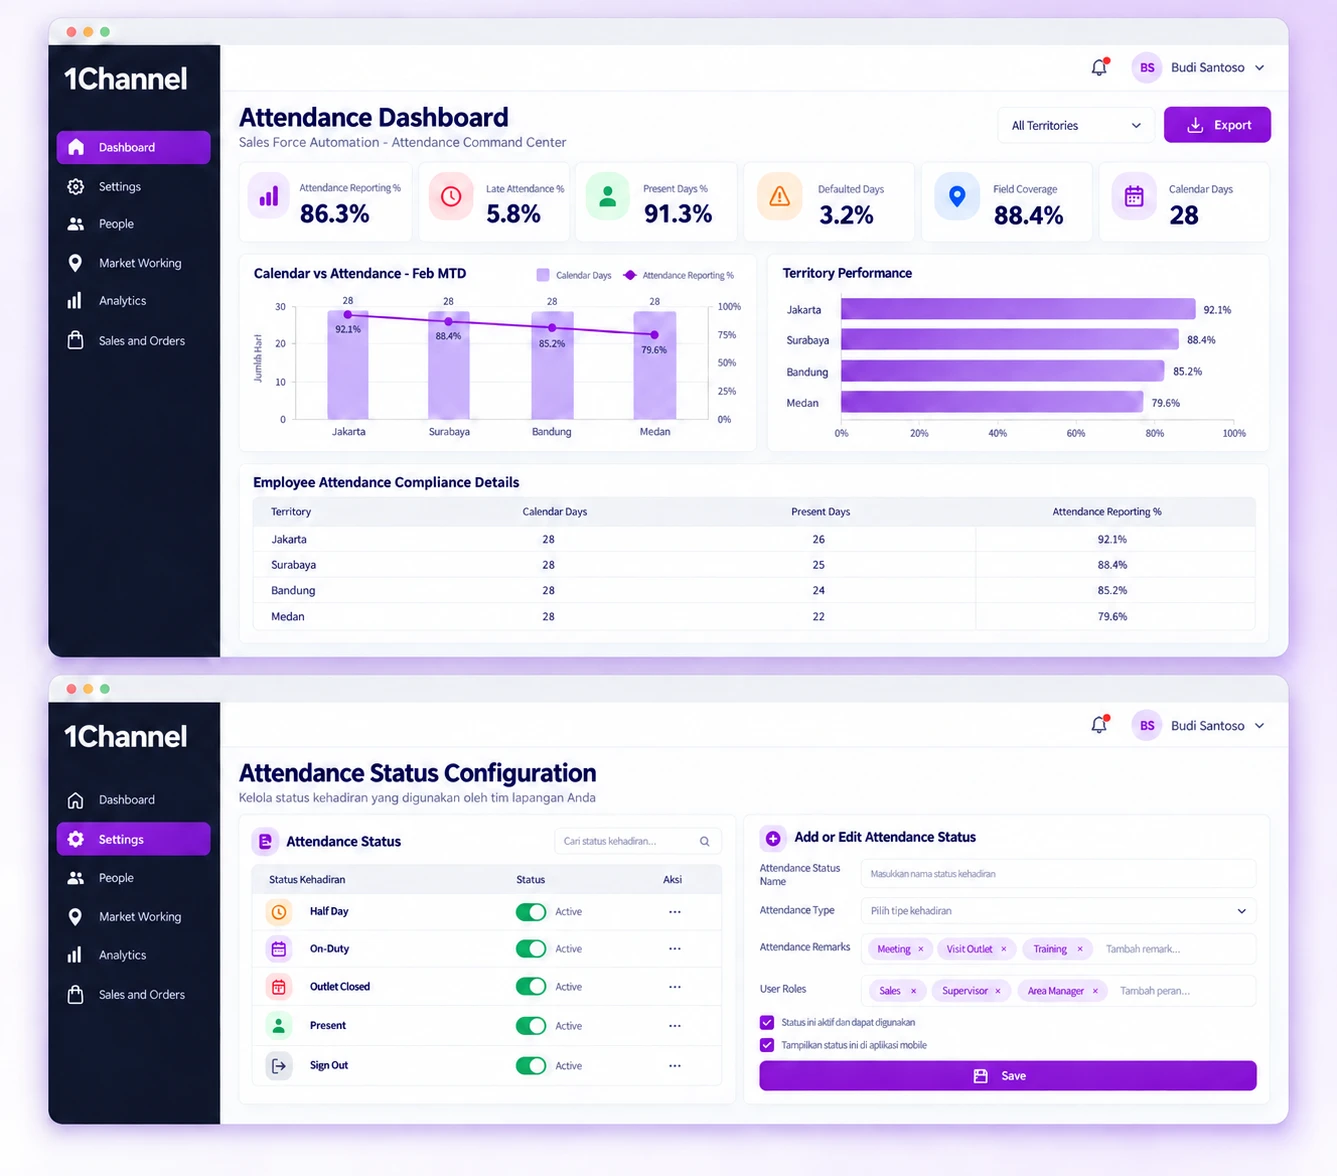Click 'Tambah peran...' input in User Roles
Screen dimensions: 1337x1176
pos(1155,991)
